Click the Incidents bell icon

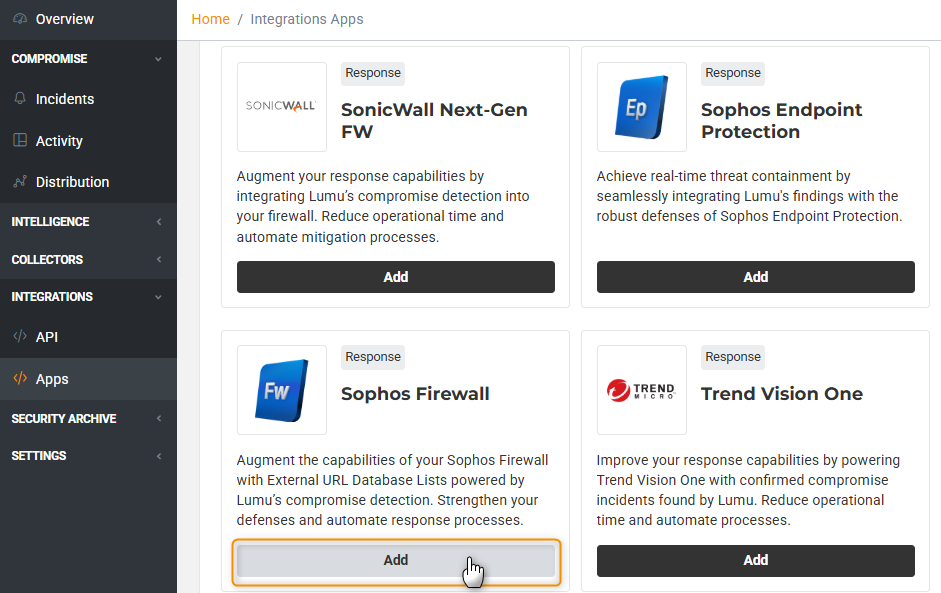point(20,99)
